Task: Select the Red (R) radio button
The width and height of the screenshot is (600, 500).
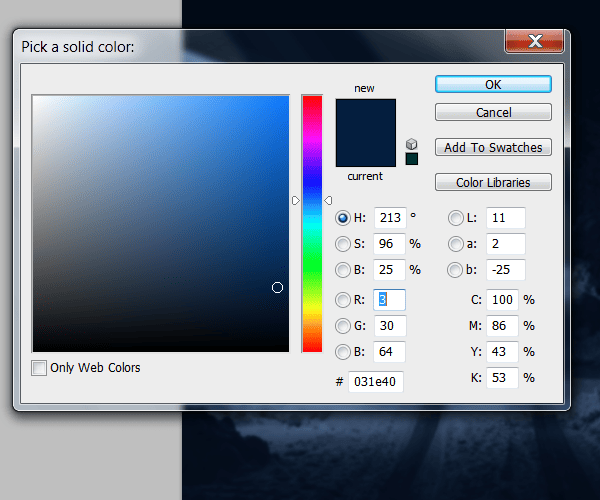Action: click(x=343, y=299)
